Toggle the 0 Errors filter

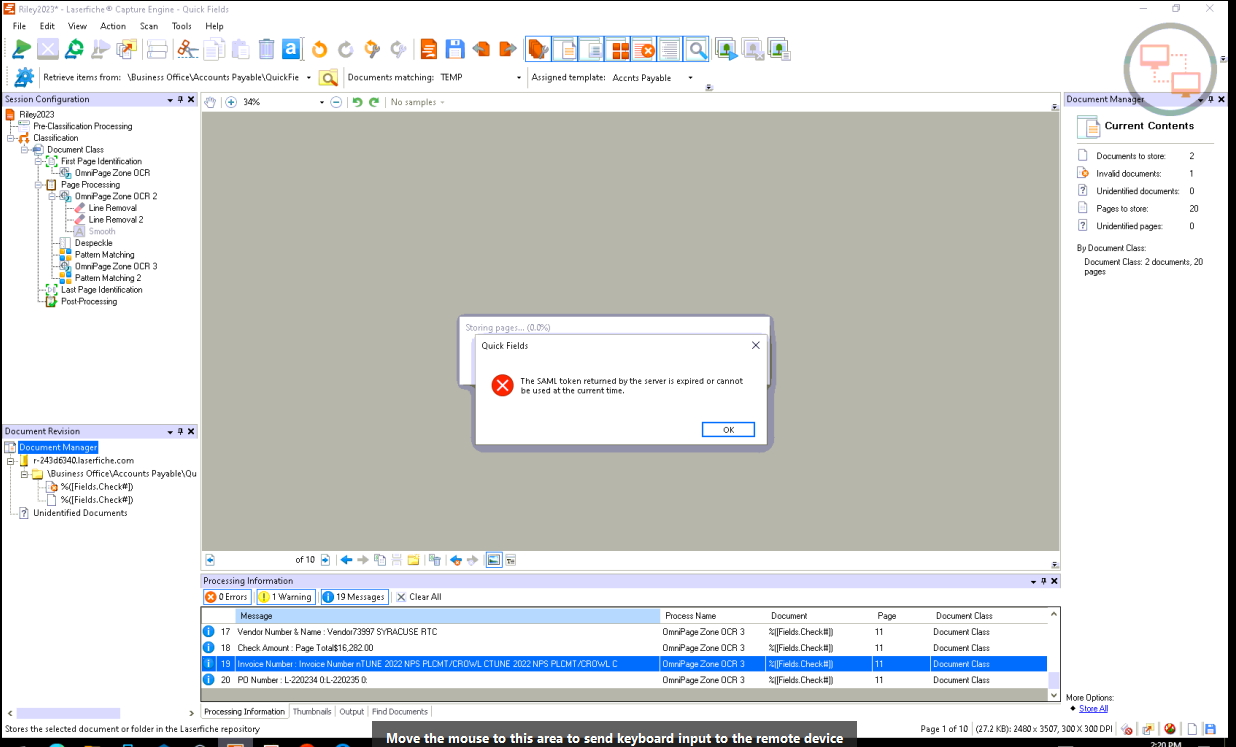tap(226, 597)
